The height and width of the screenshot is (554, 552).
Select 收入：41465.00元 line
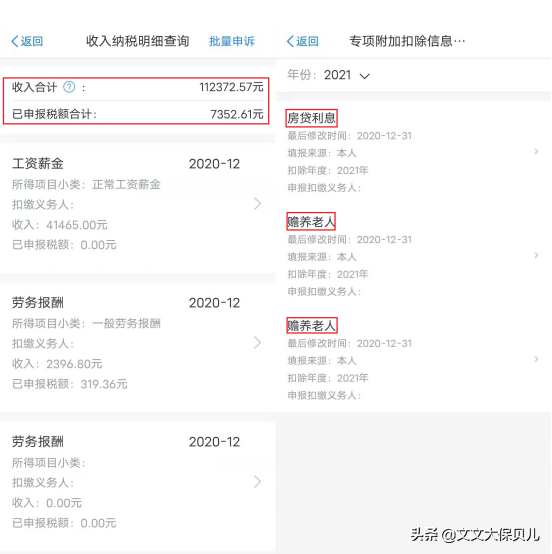coord(60,225)
